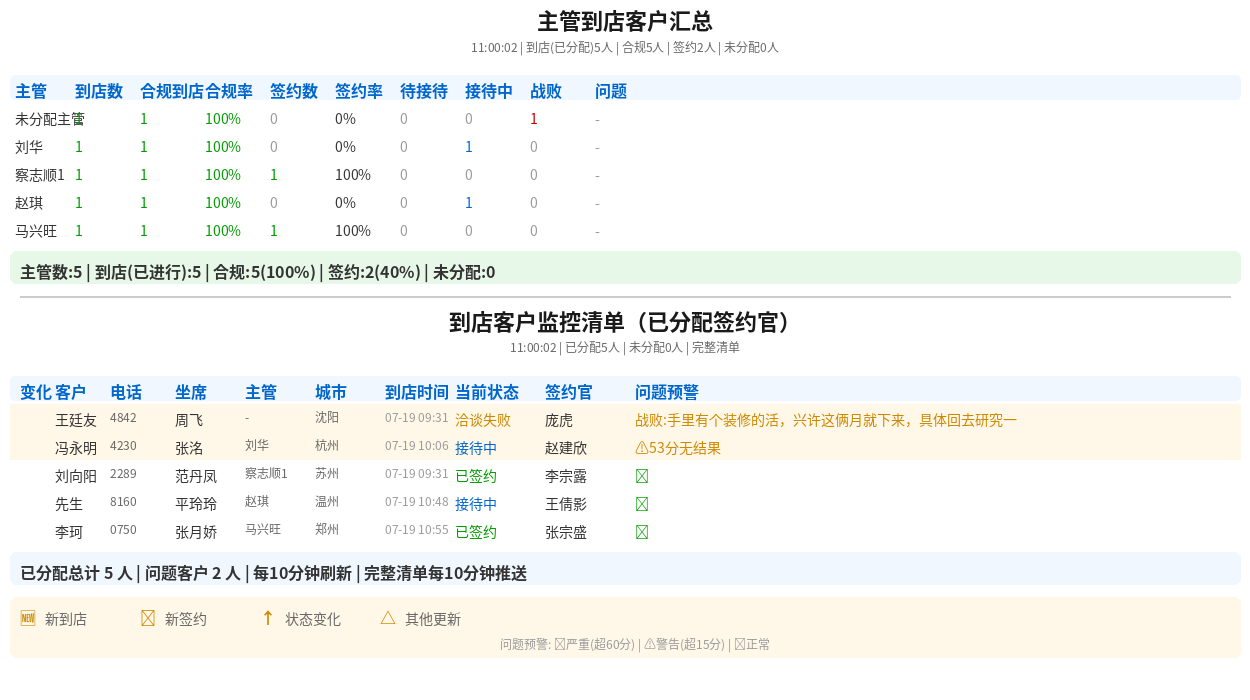This screenshot has height=700, width=1250.
Task: Click the 主管数:5 summary bar
Action: pyautogui.click(x=625, y=268)
